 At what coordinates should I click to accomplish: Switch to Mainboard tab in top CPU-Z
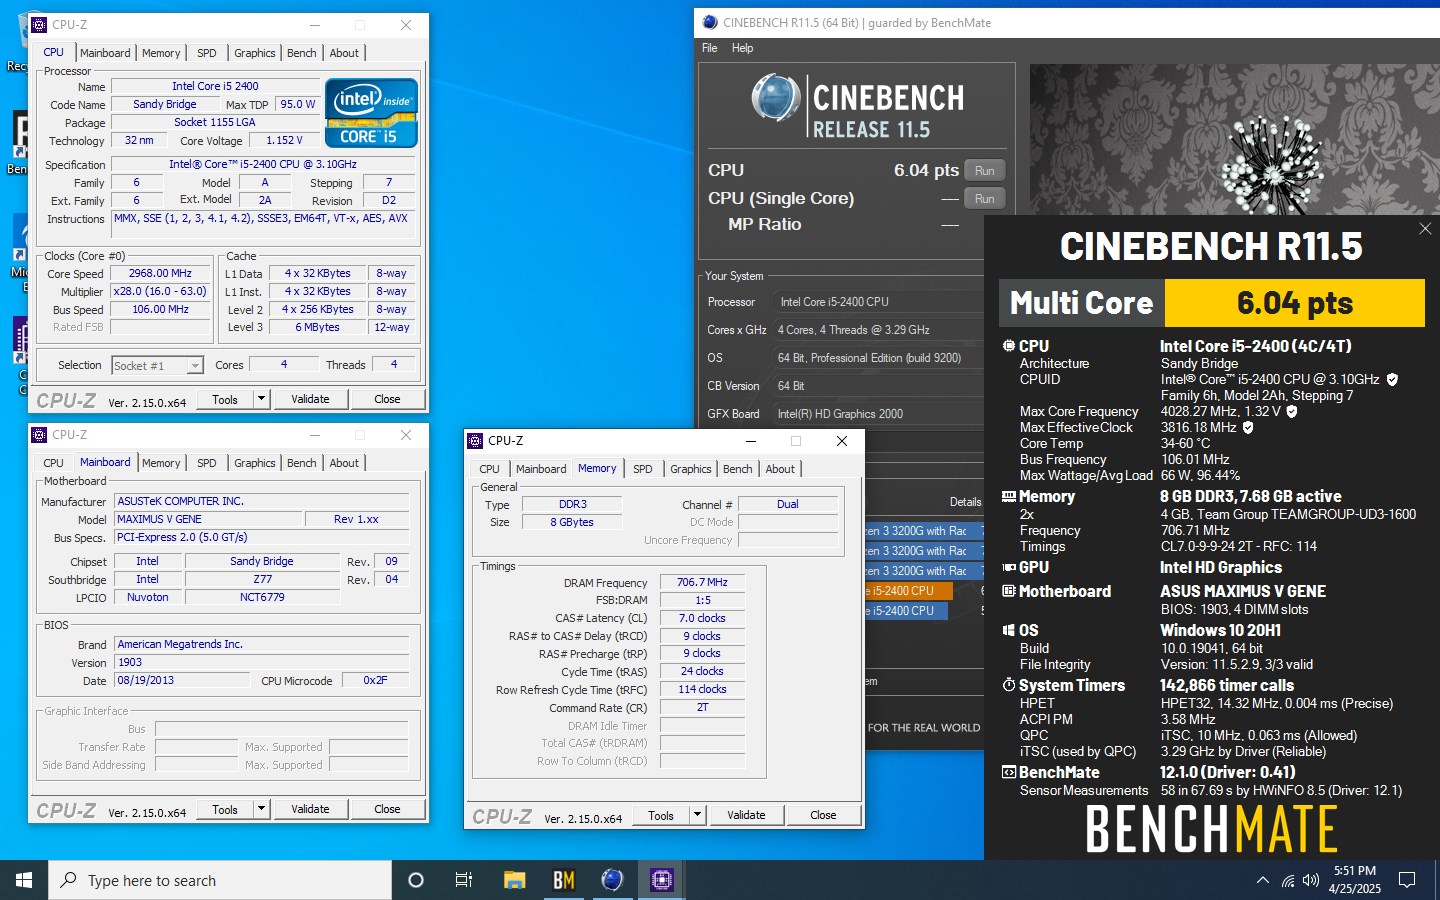(x=105, y=53)
